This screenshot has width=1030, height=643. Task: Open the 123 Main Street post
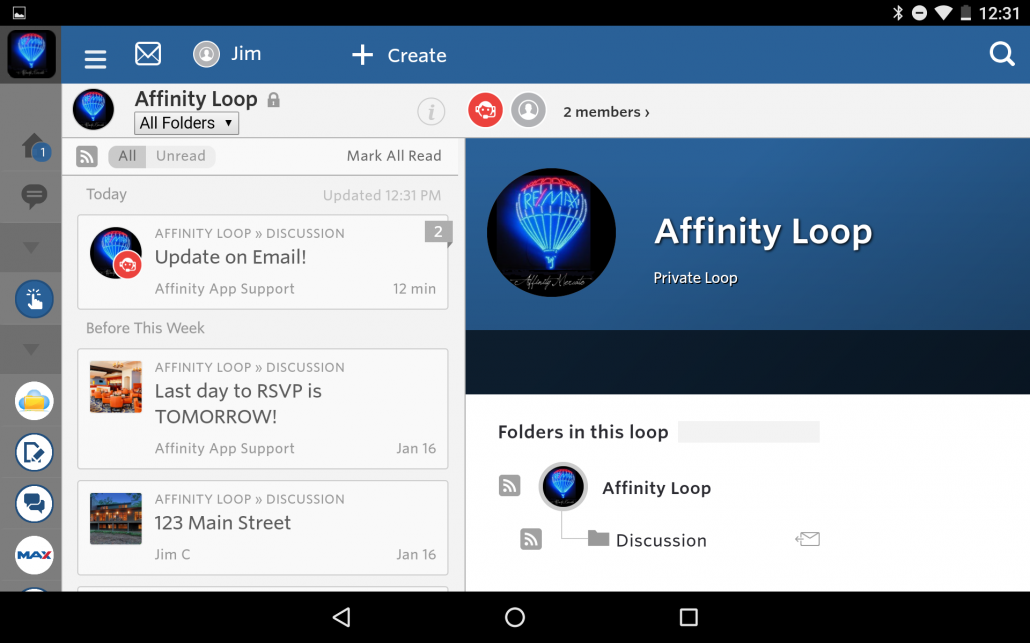[263, 528]
